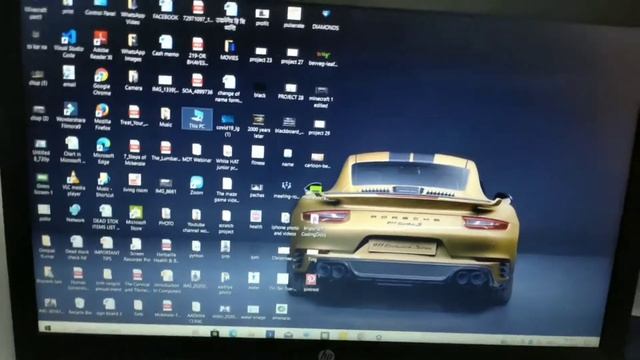Image resolution: width=640 pixels, height=360 pixels.
Task: Open the Mail app in taskbar
Action: coord(288,335)
